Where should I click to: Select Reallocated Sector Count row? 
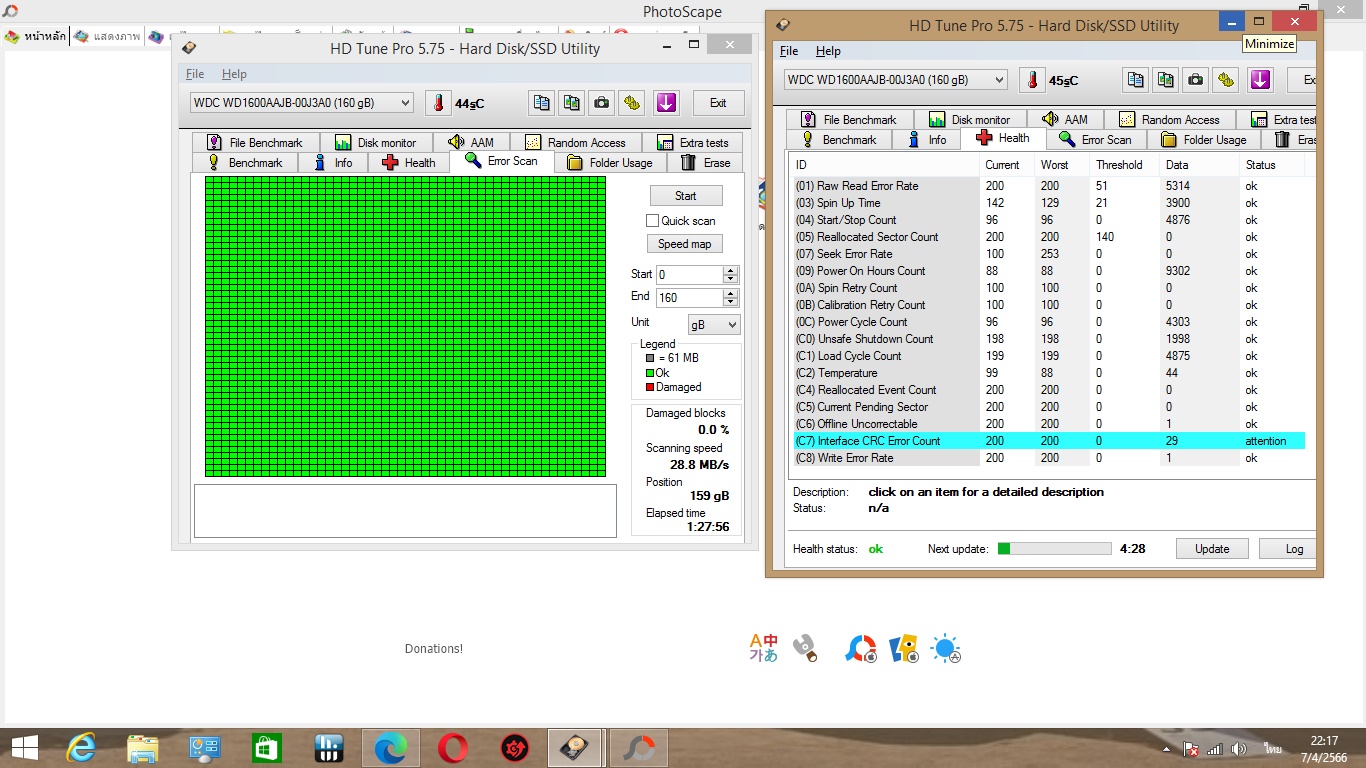(x=1049, y=237)
